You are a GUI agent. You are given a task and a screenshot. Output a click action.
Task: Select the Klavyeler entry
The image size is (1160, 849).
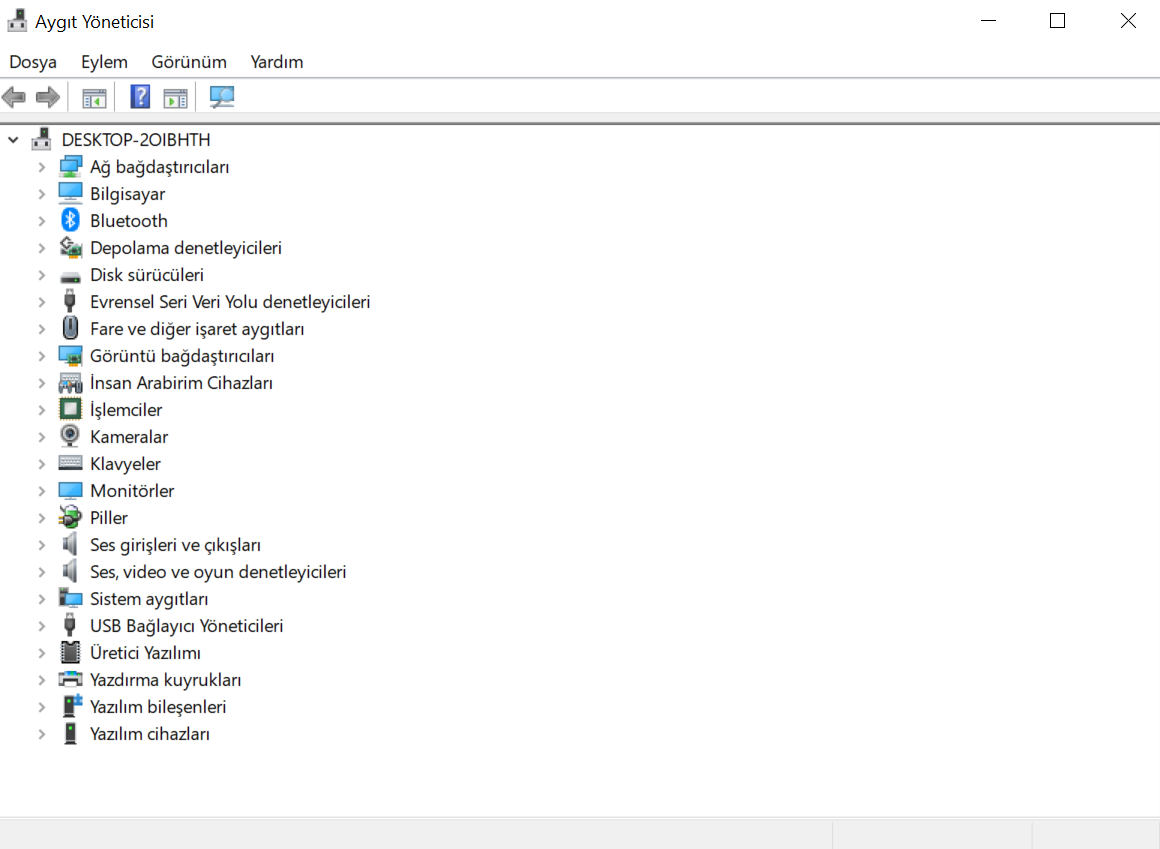coord(125,463)
